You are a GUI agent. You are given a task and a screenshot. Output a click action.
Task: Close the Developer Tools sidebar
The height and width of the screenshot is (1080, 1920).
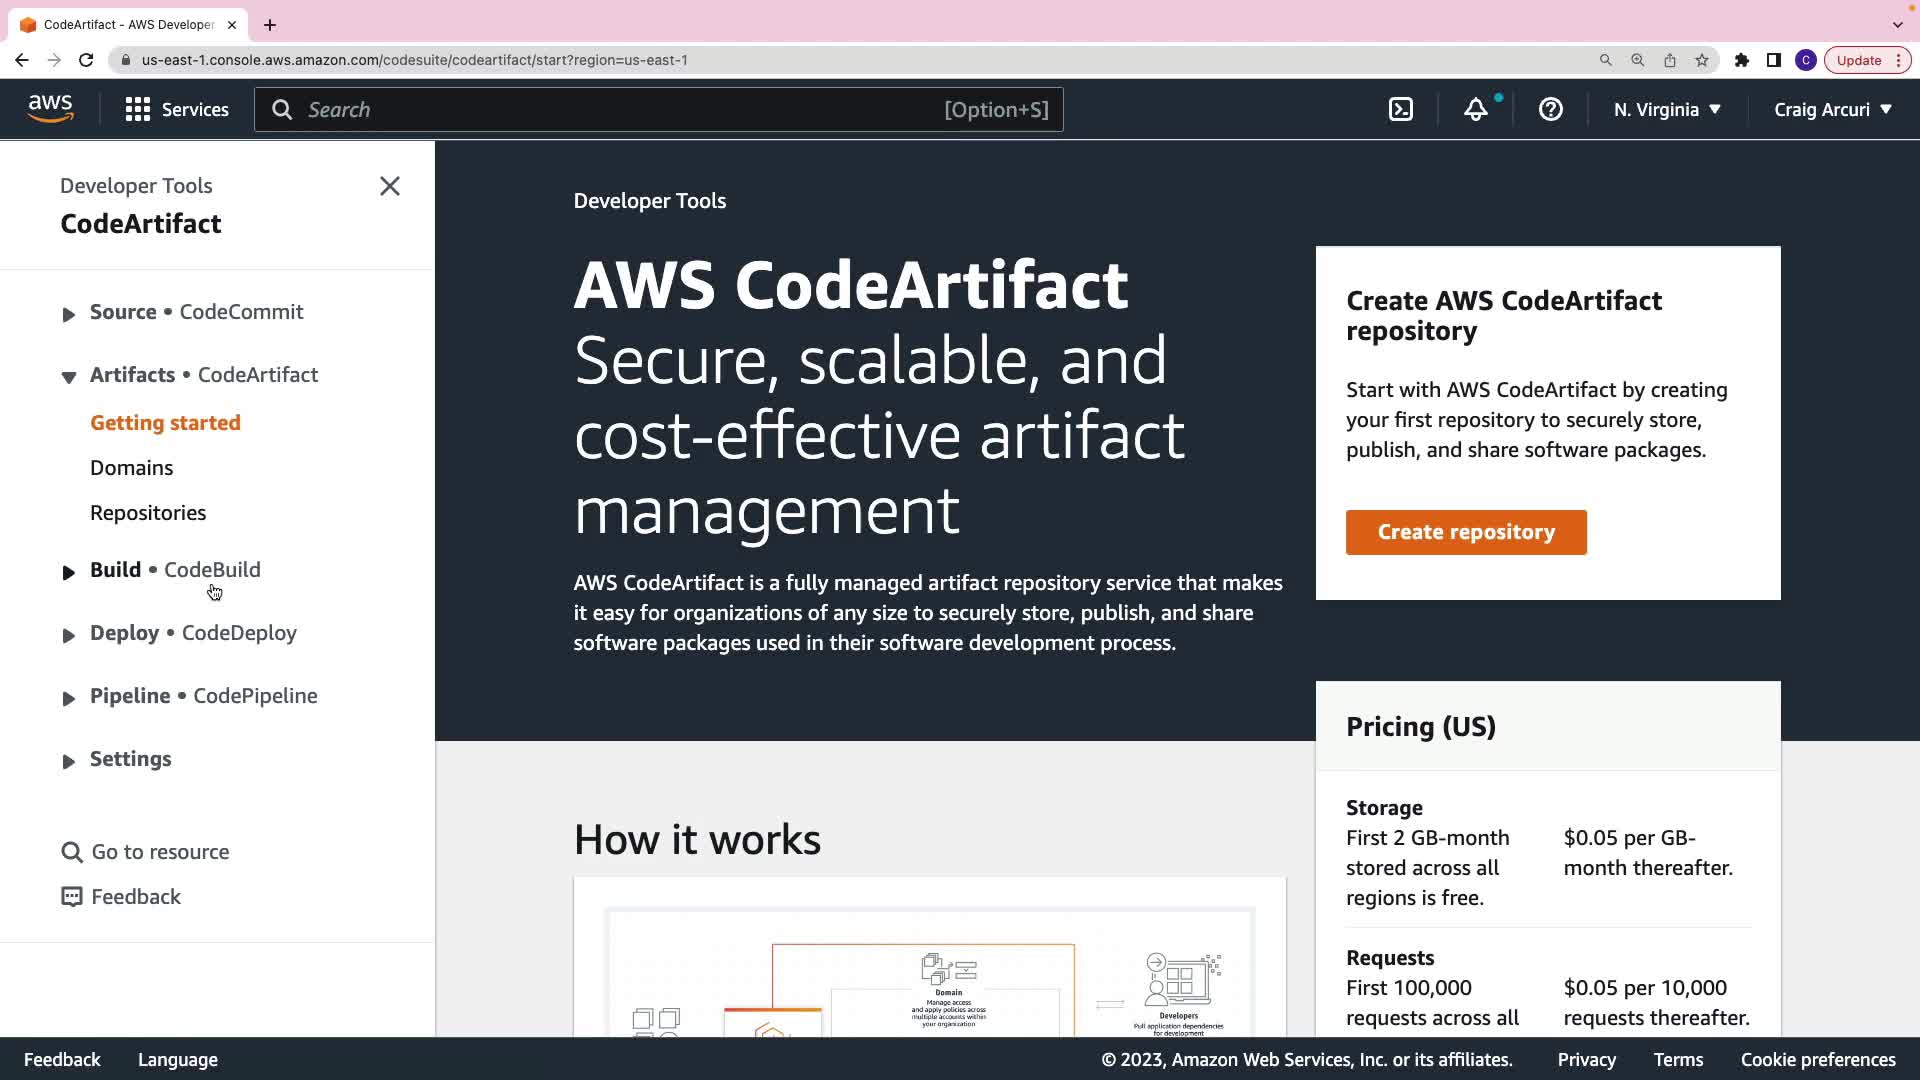coord(390,186)
